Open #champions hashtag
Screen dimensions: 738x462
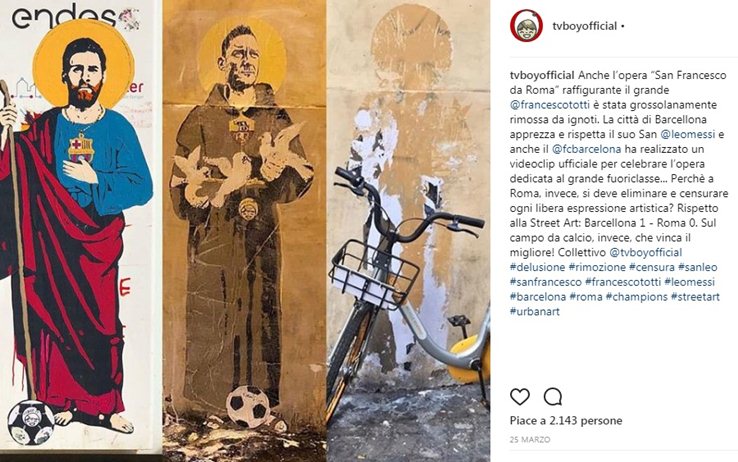coord(636,297)
